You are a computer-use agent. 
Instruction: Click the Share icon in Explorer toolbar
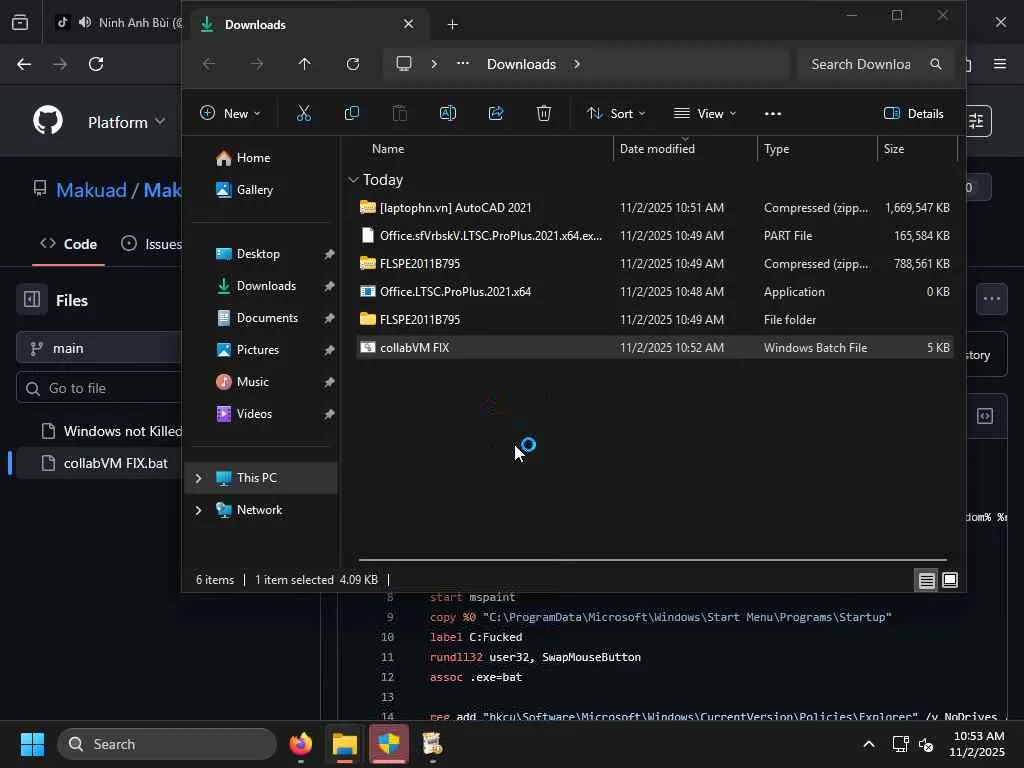coord(496,113)
